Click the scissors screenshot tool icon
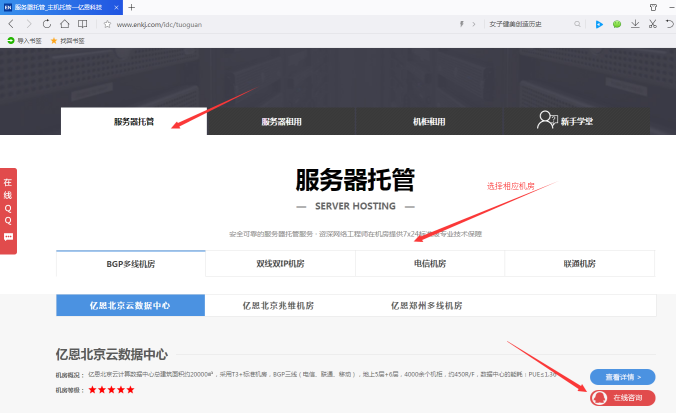This screenshot has height=413, width=676. (652, 23)
